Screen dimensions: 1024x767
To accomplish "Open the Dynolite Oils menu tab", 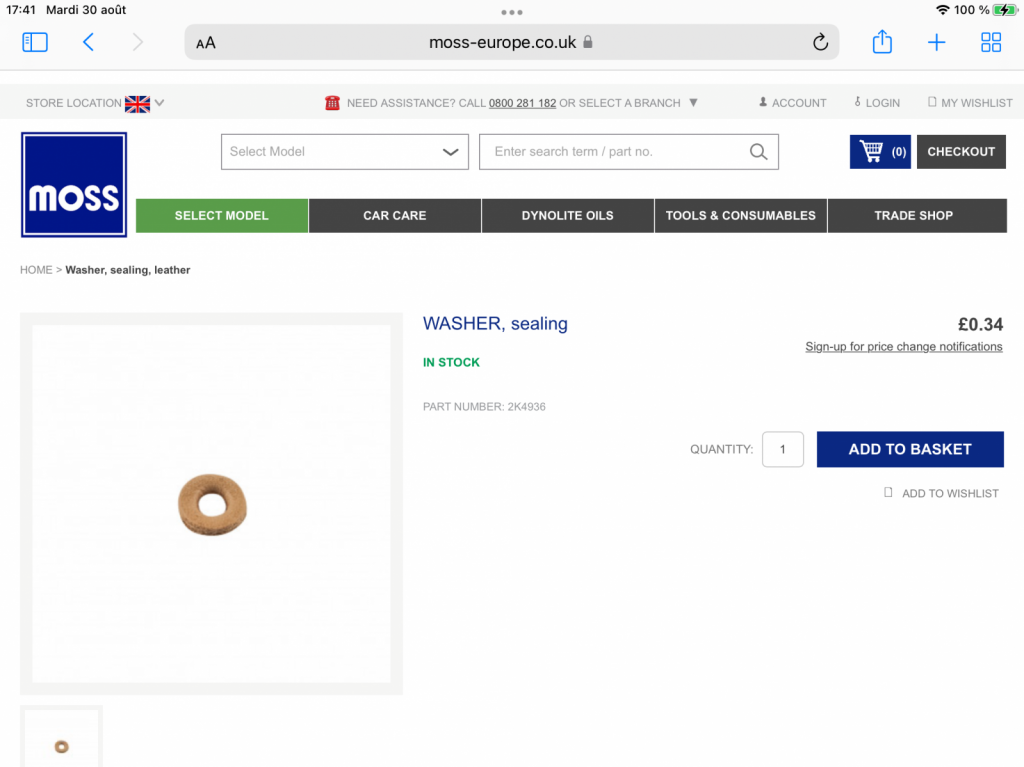I will point(568,216).
